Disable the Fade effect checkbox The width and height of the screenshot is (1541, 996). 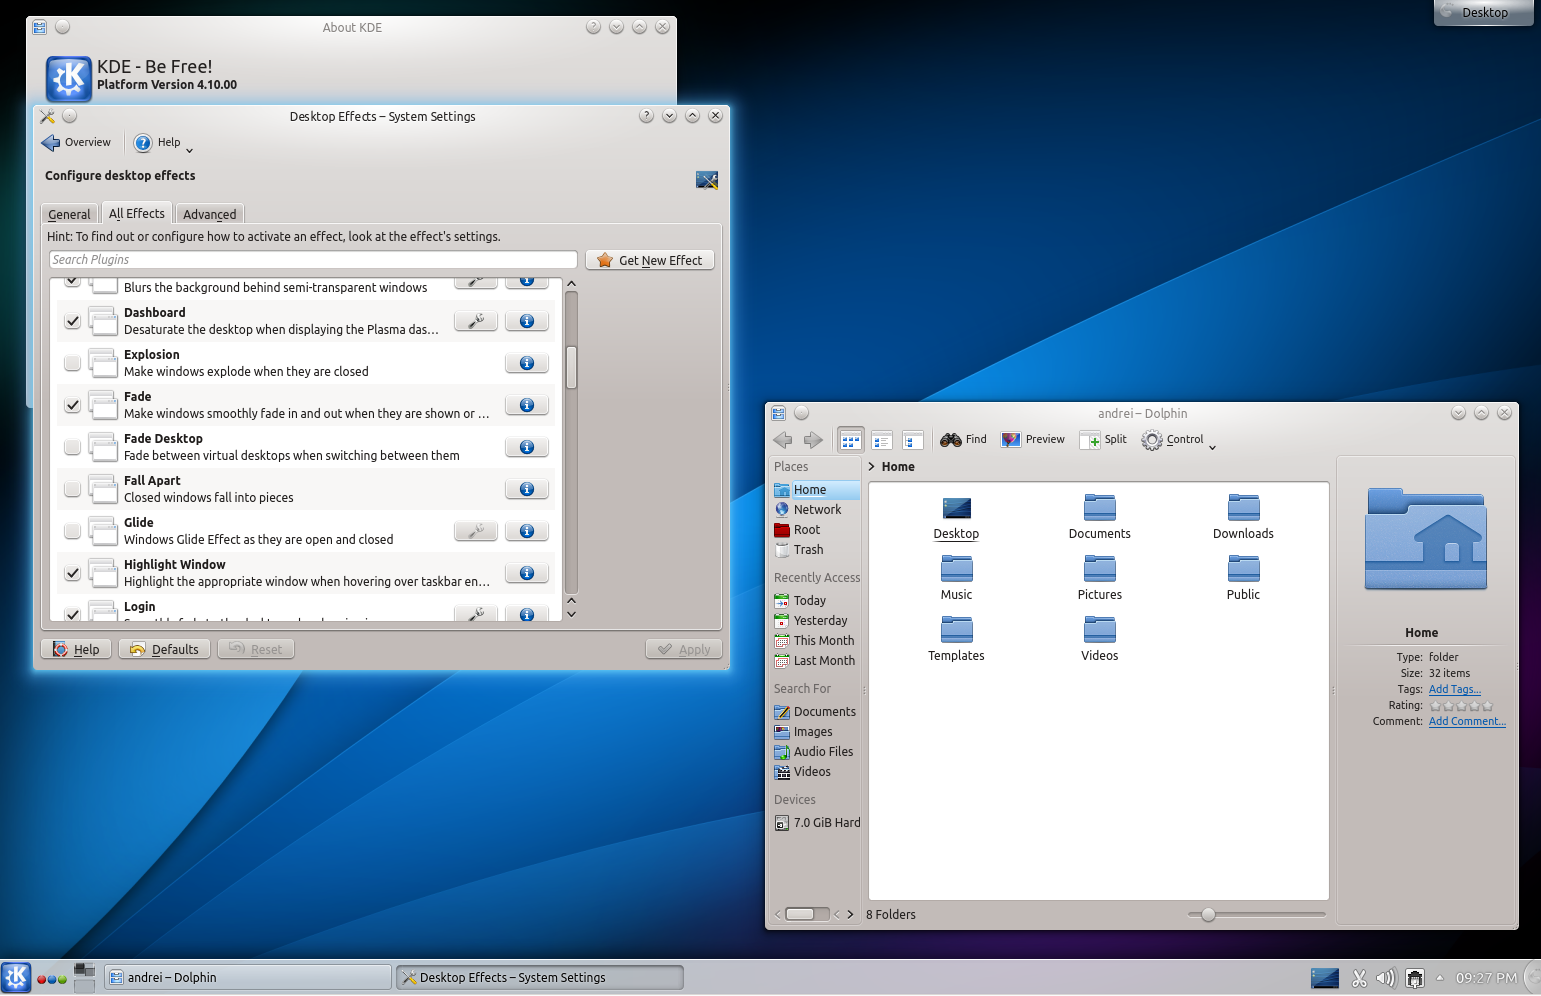coord(72,405)
